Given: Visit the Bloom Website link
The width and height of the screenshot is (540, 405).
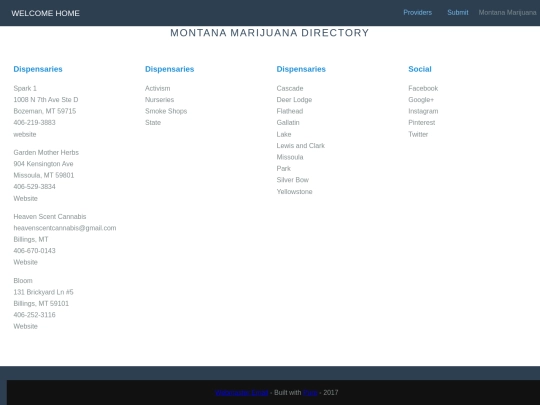Looking at the screenshot, I should (x=25, y=326).
